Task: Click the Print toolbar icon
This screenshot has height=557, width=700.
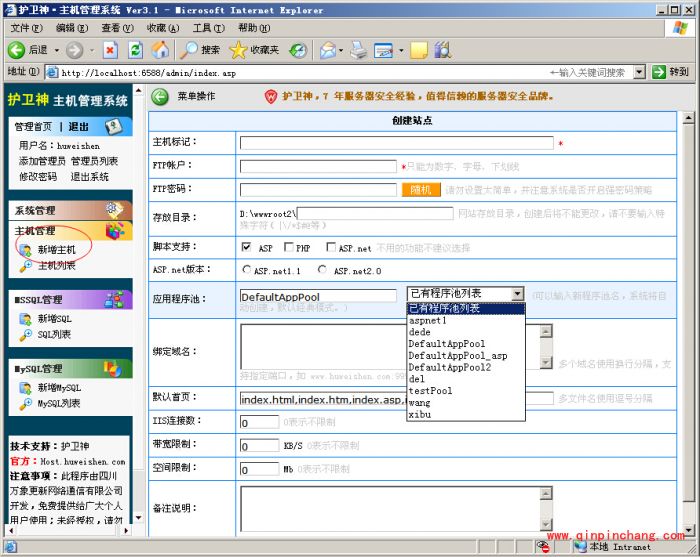Action: (358, 50)
